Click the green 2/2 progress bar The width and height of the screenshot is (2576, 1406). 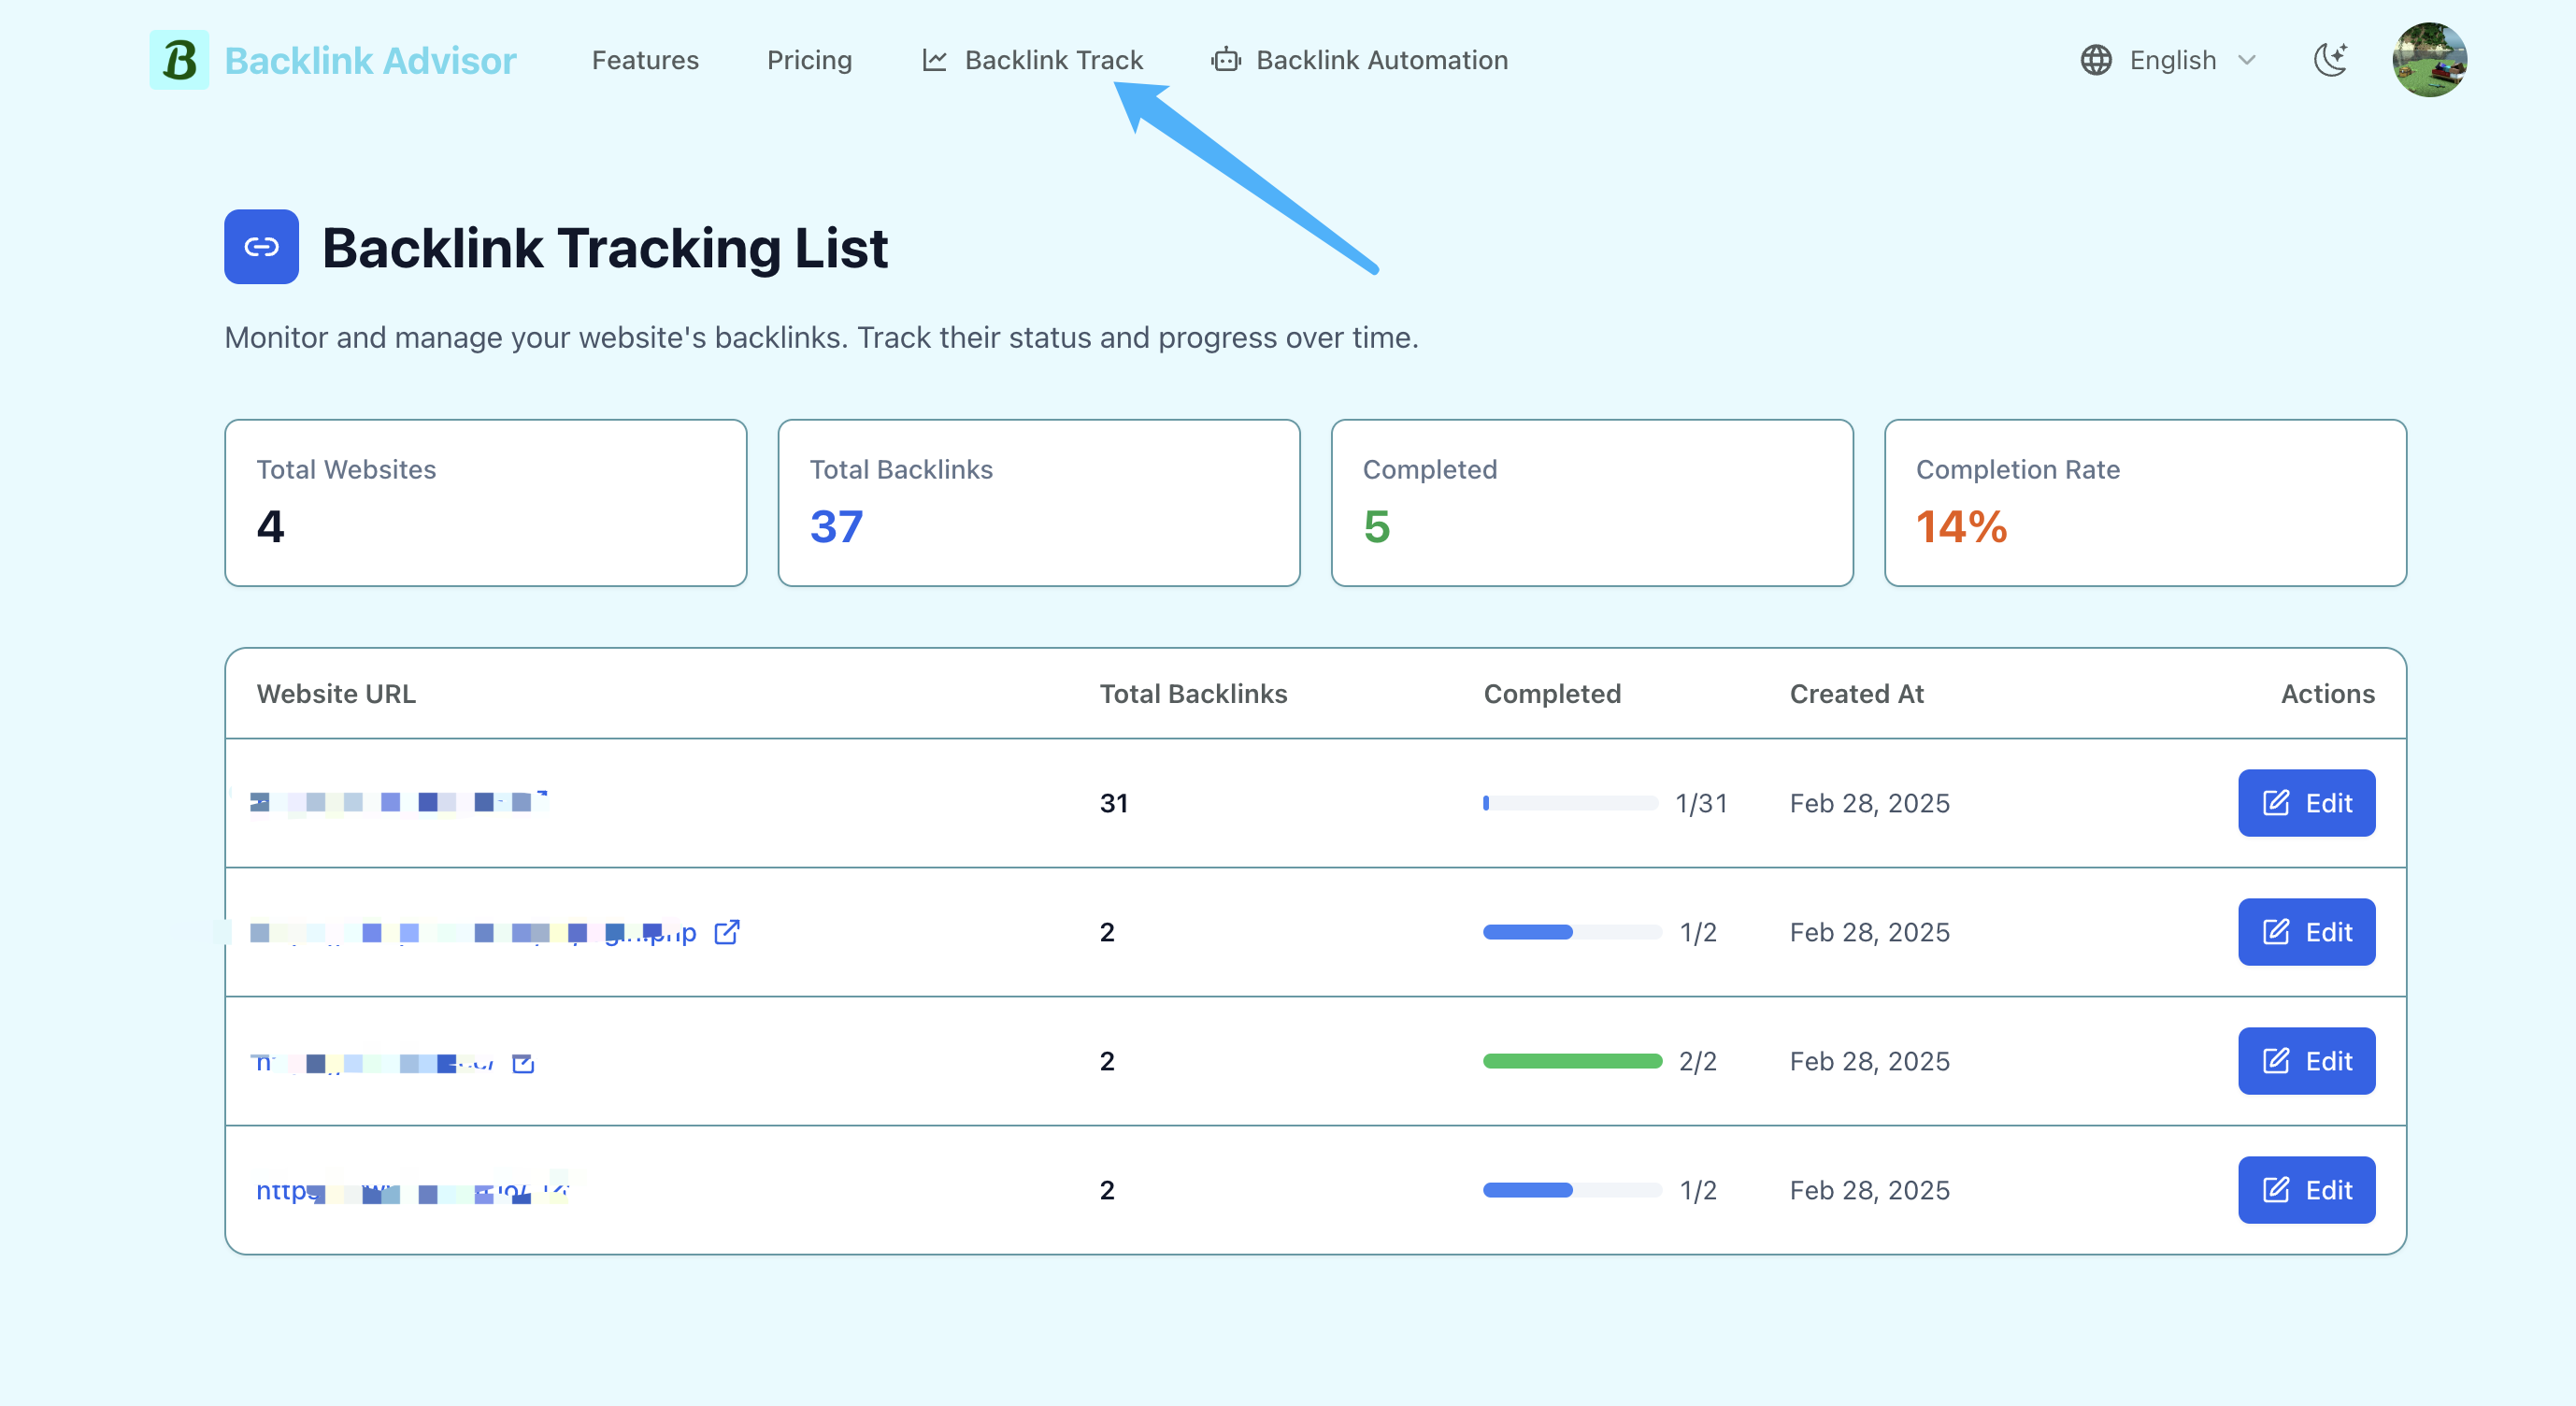click(1572, 1061)
